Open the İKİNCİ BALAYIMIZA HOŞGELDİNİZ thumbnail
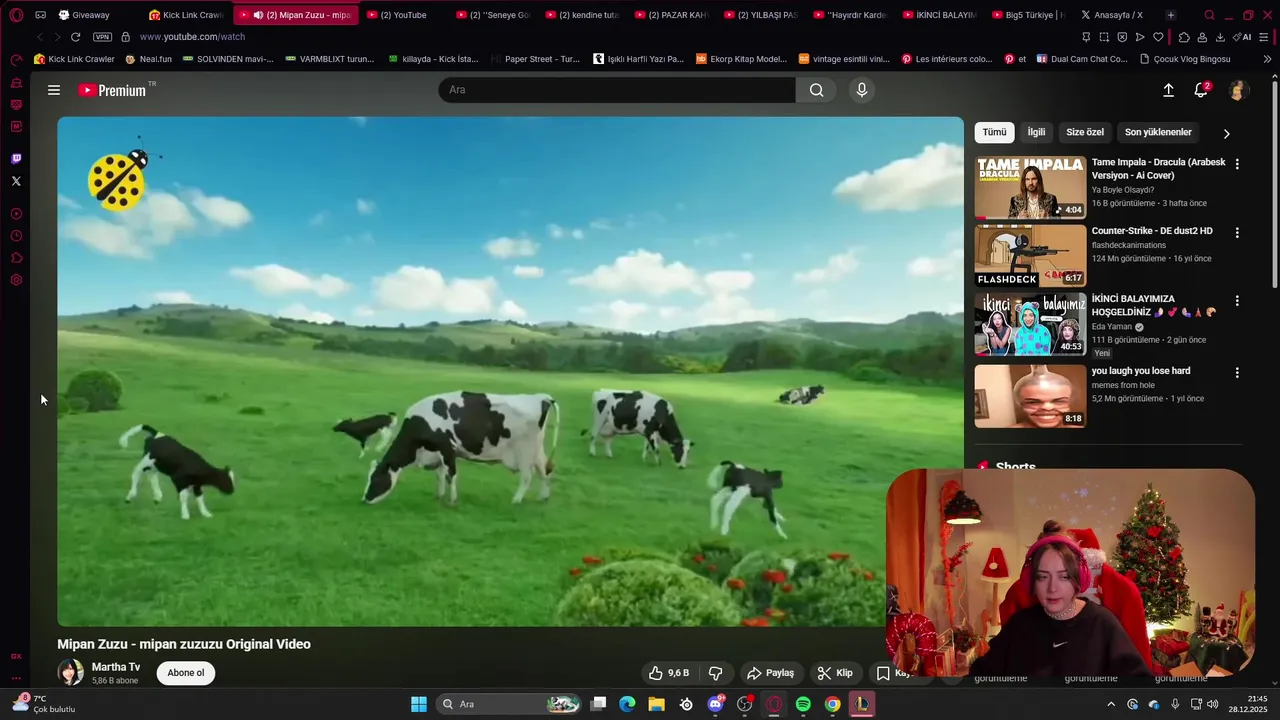This screenshot has width=1280, height=720. (x=1030, y=325)
